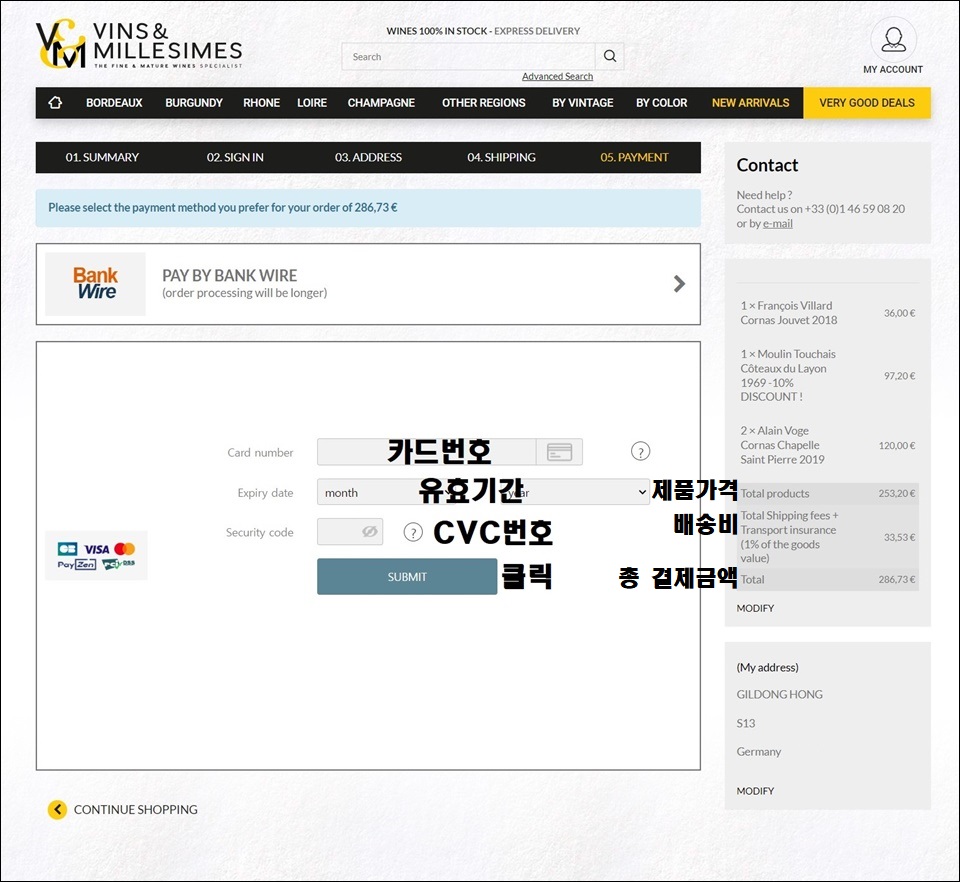Open the Other Regions menu
960x882 pixels.
(484, 103)
